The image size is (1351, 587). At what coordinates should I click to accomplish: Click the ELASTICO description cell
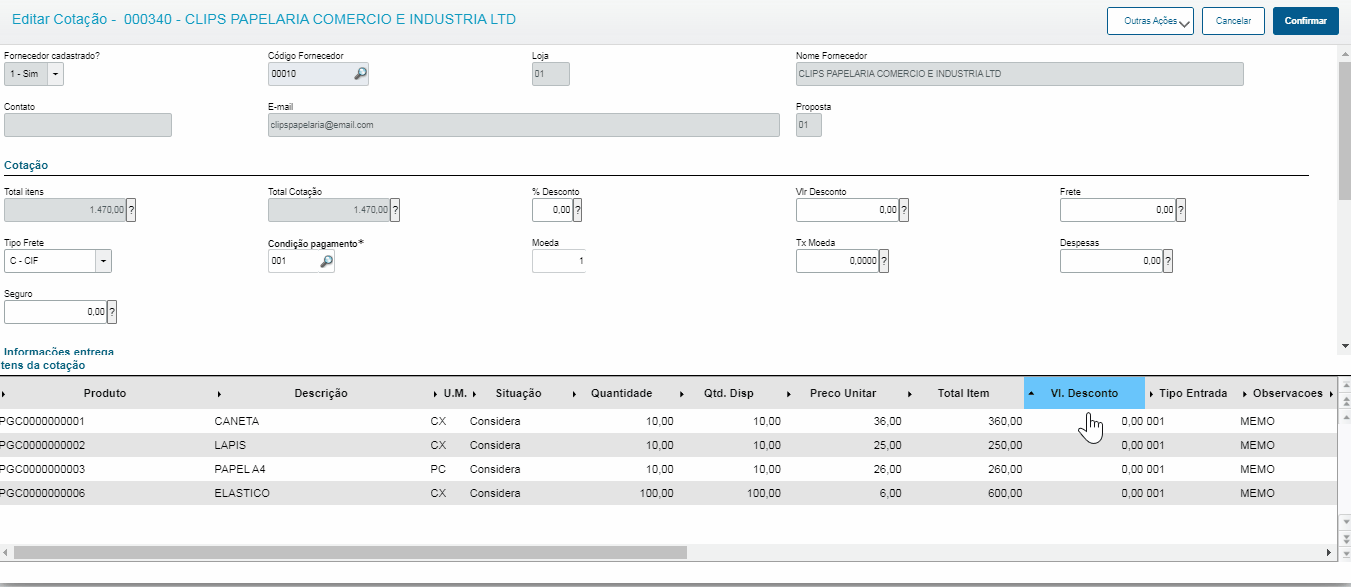click(321, 493)
